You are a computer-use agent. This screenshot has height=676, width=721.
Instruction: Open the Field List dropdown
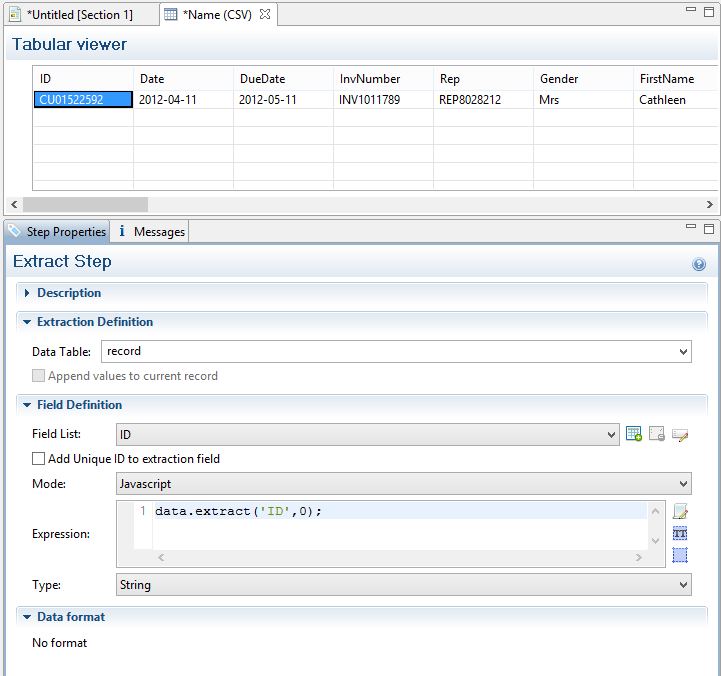pyautogui.click(x=611, y=434)
